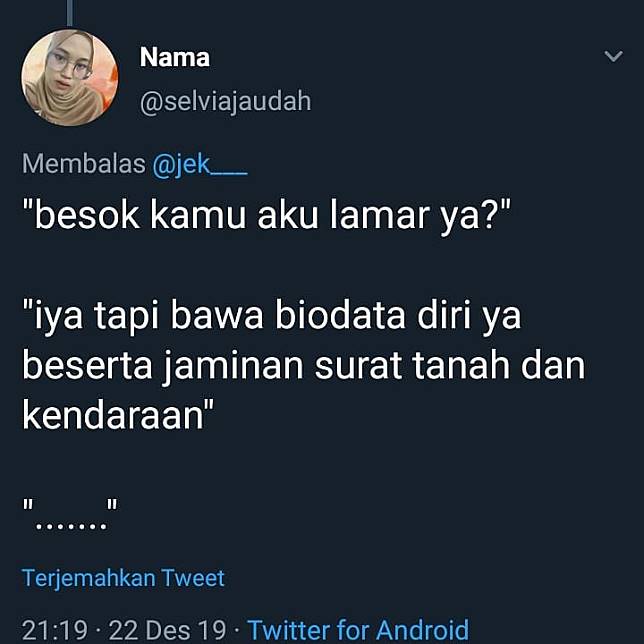Select the word tanah in the tweet
Screen dimensions: 644x644
pyautogui.click(x=461, y=365)
